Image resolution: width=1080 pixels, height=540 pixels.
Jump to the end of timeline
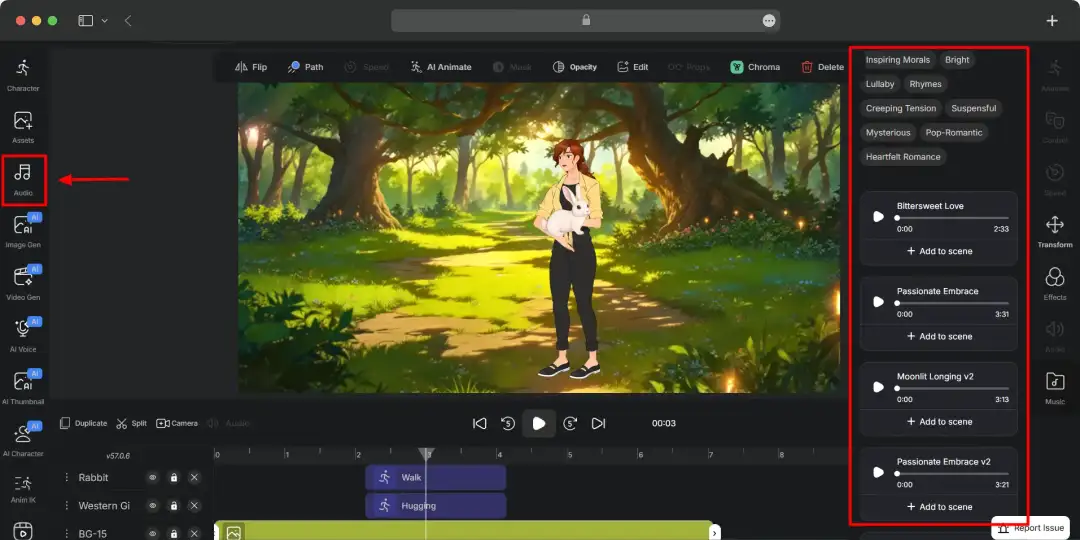pos(599,424)
